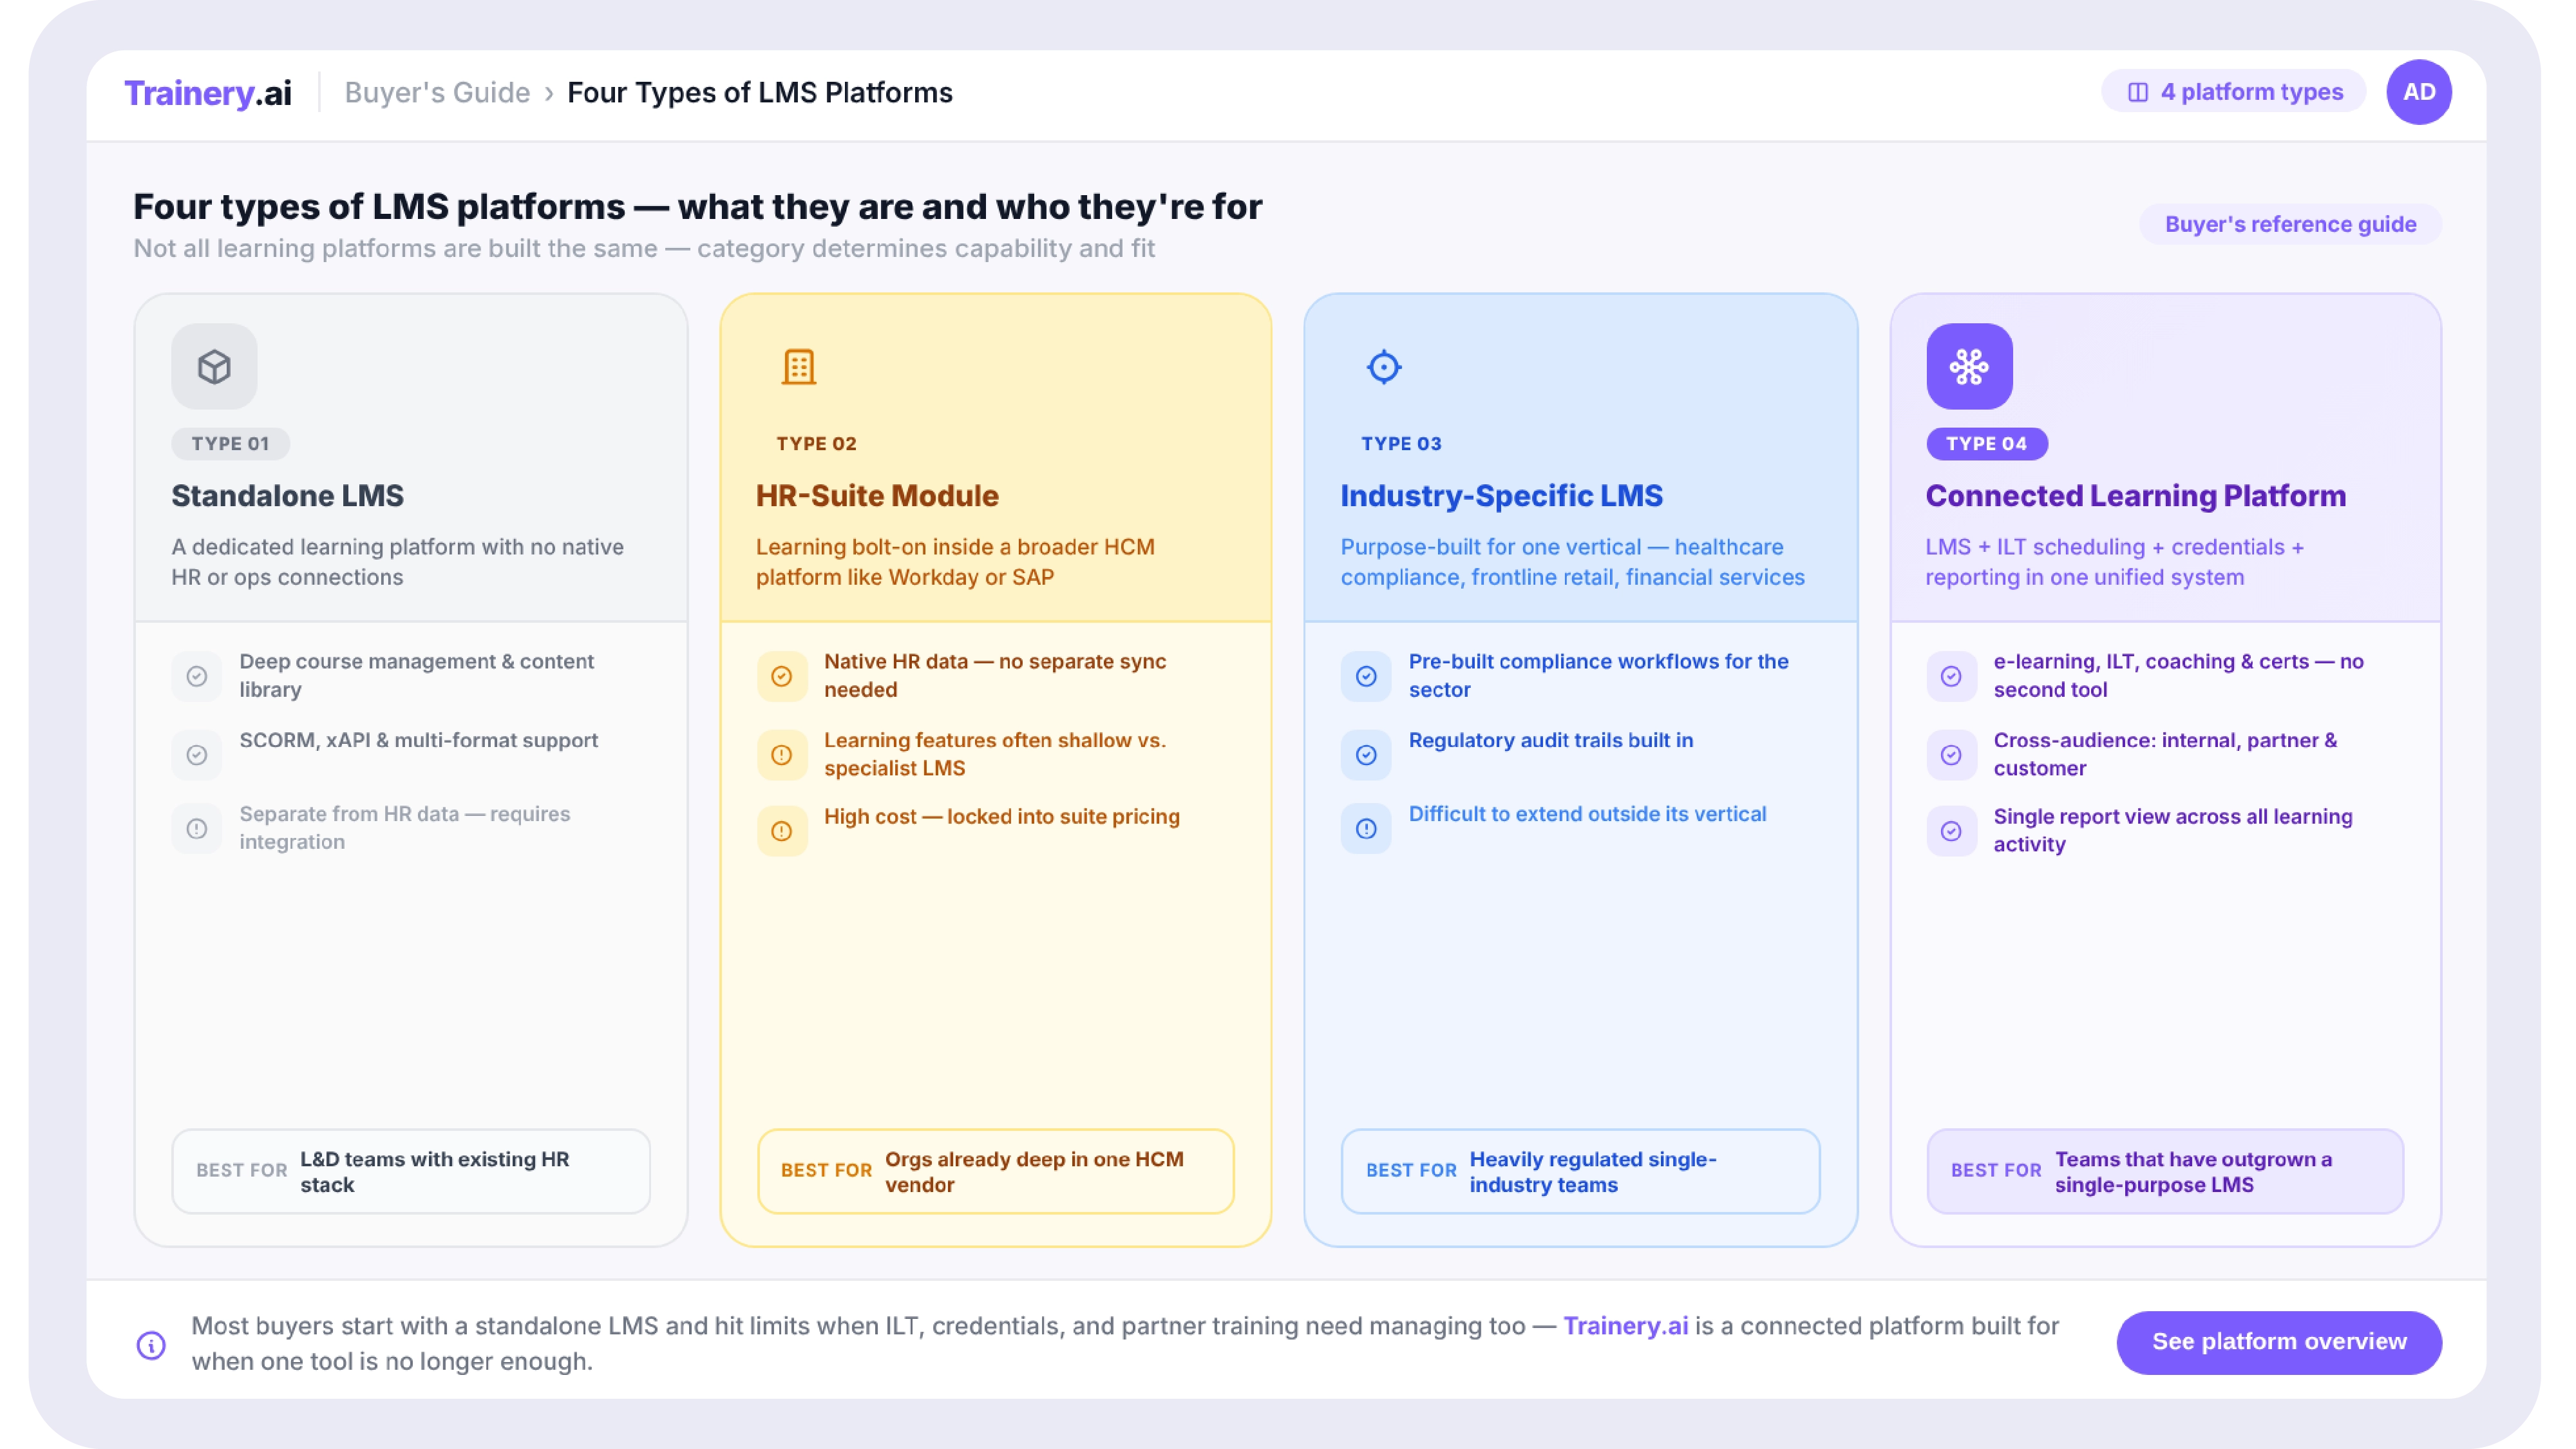This screenshot has height=1449, width=2576.
Task: Click Regulatory audit trails built in text
Action: [1551, 740]
